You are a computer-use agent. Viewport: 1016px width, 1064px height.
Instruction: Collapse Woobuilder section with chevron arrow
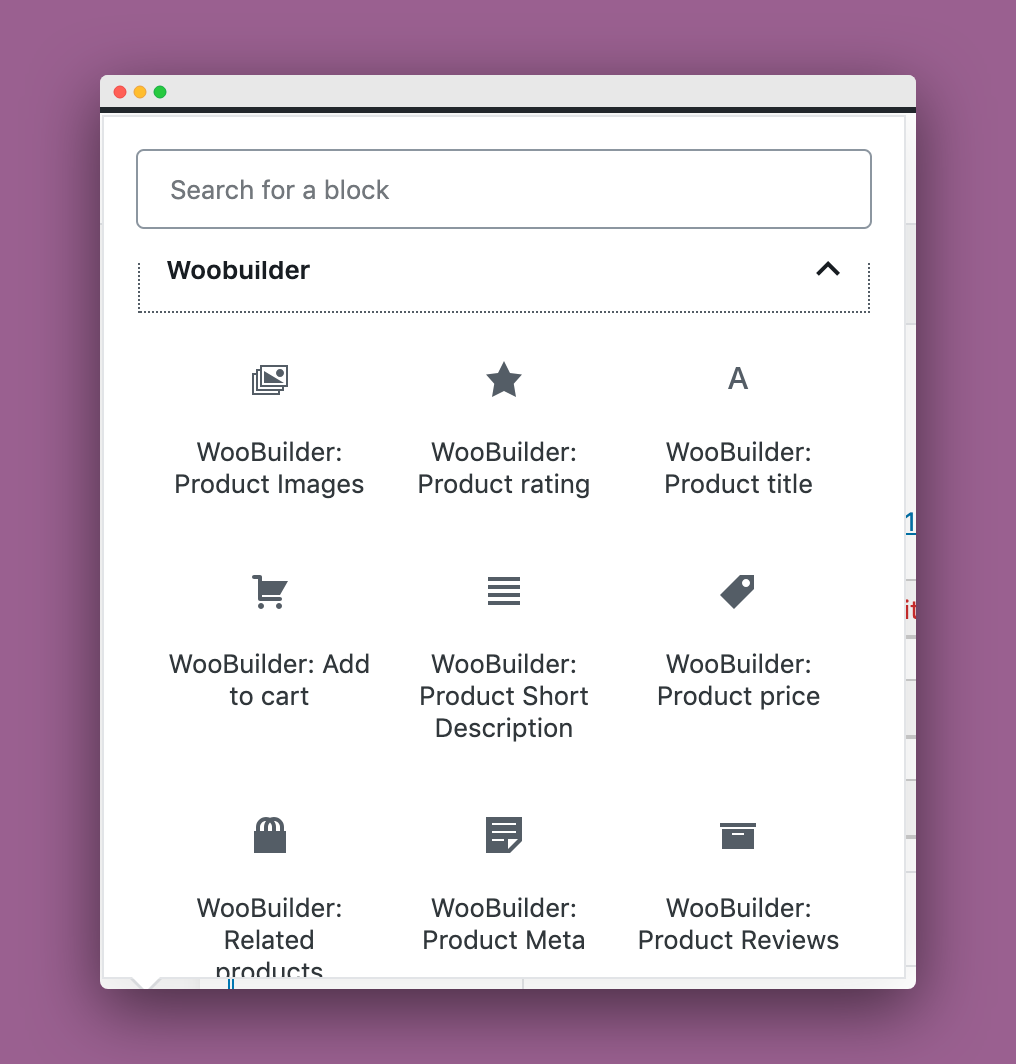[x=828, y=269]
